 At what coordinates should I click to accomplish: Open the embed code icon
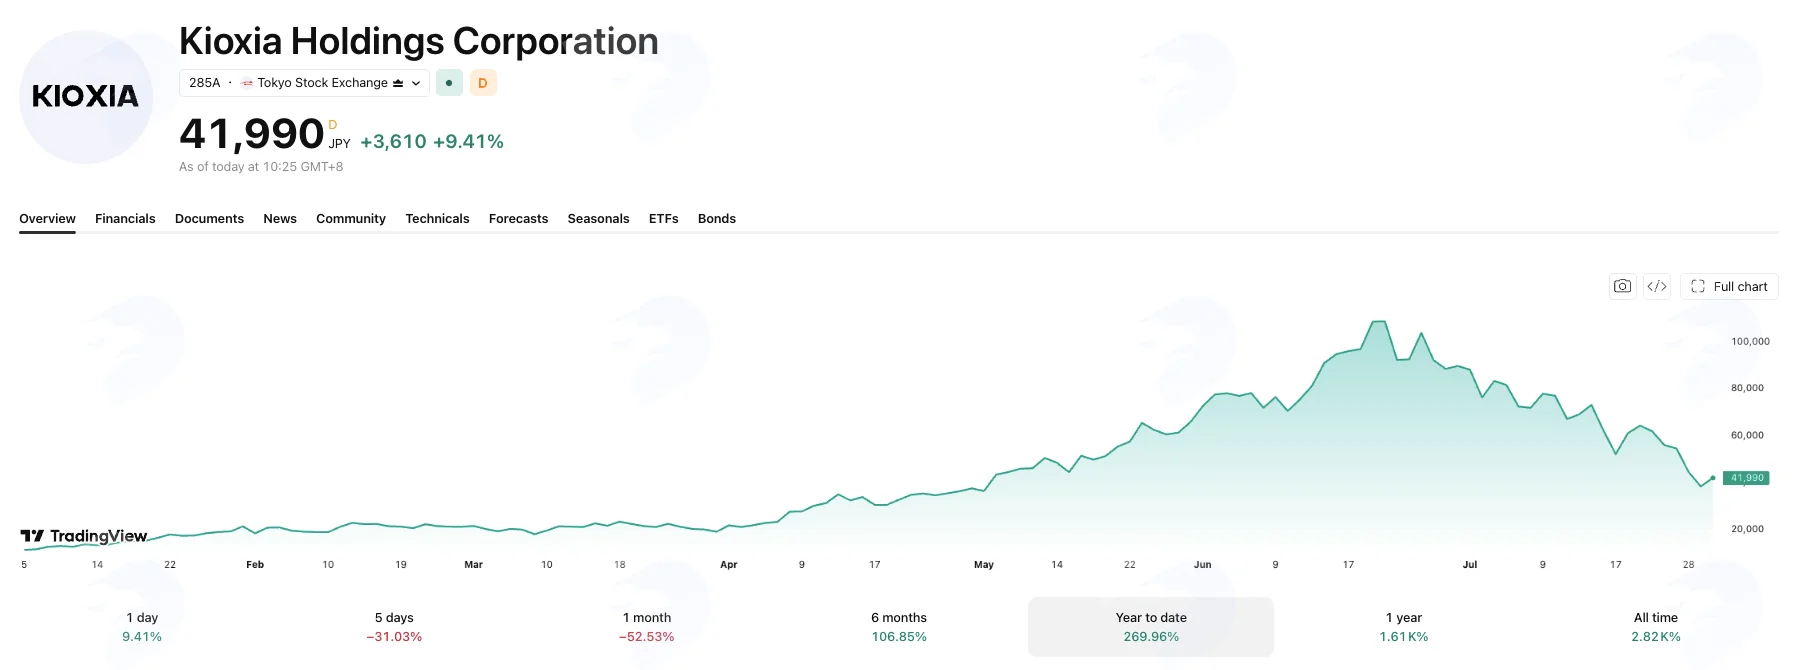point(1657,286)
